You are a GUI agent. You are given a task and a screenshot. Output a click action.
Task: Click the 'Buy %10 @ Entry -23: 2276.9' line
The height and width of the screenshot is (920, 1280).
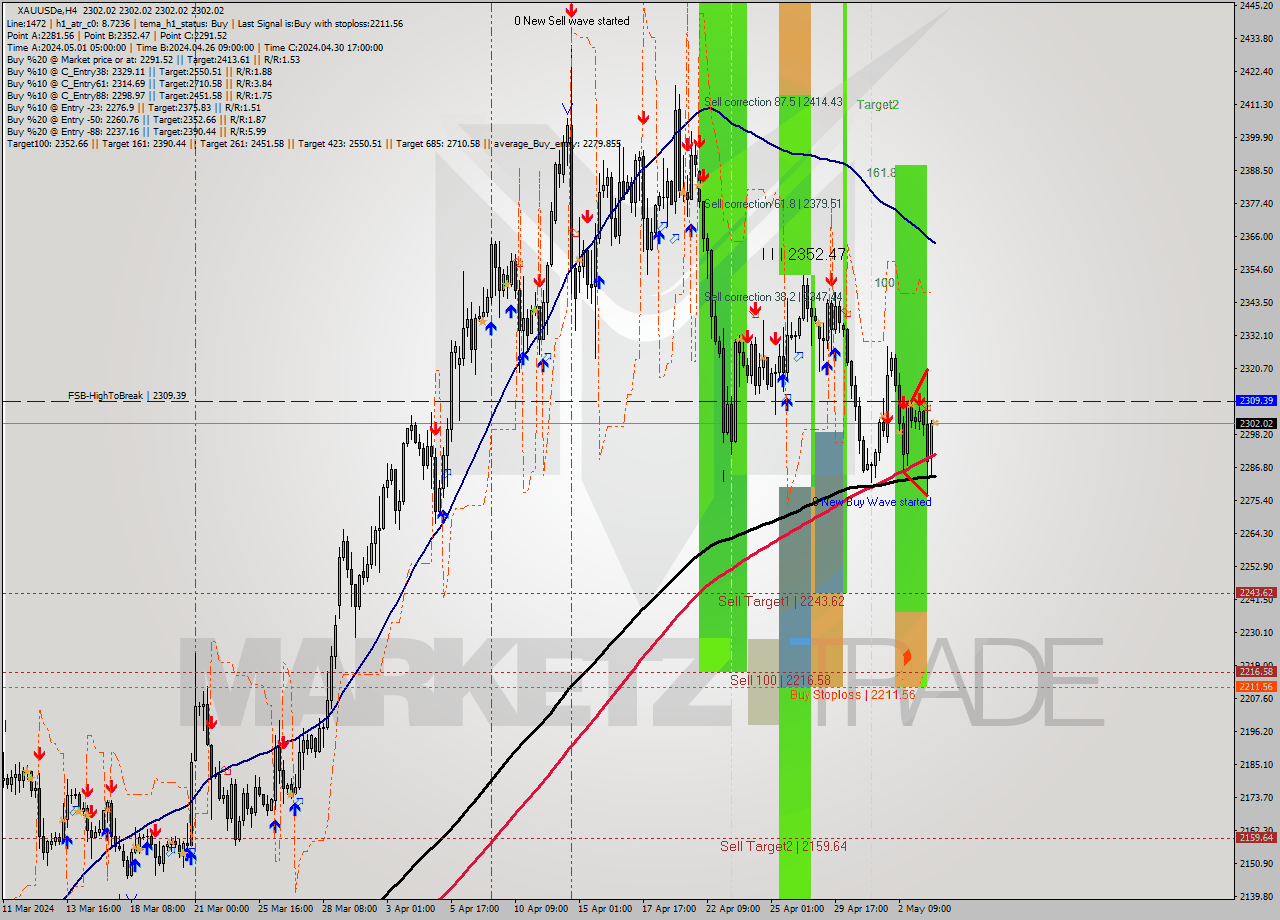133,107
